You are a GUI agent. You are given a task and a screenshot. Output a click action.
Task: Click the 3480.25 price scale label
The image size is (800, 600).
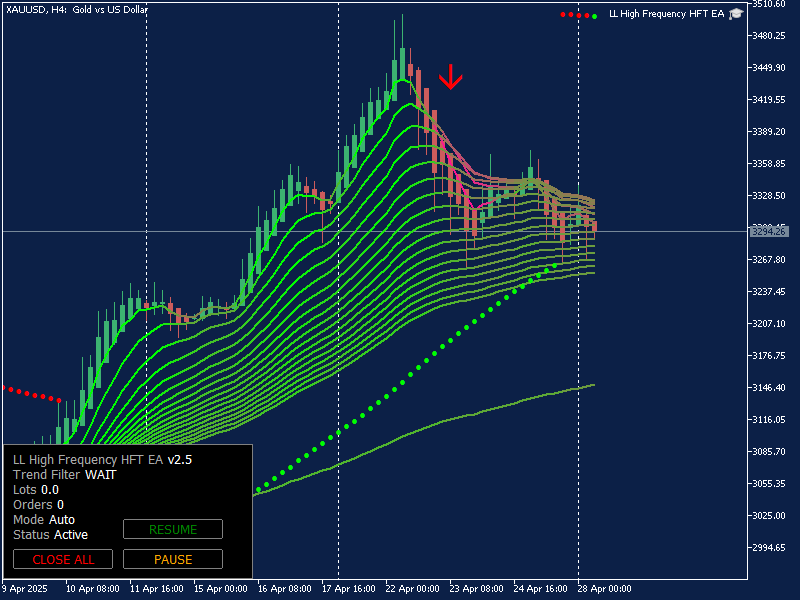pyautogui.click(x=769, y=36)
